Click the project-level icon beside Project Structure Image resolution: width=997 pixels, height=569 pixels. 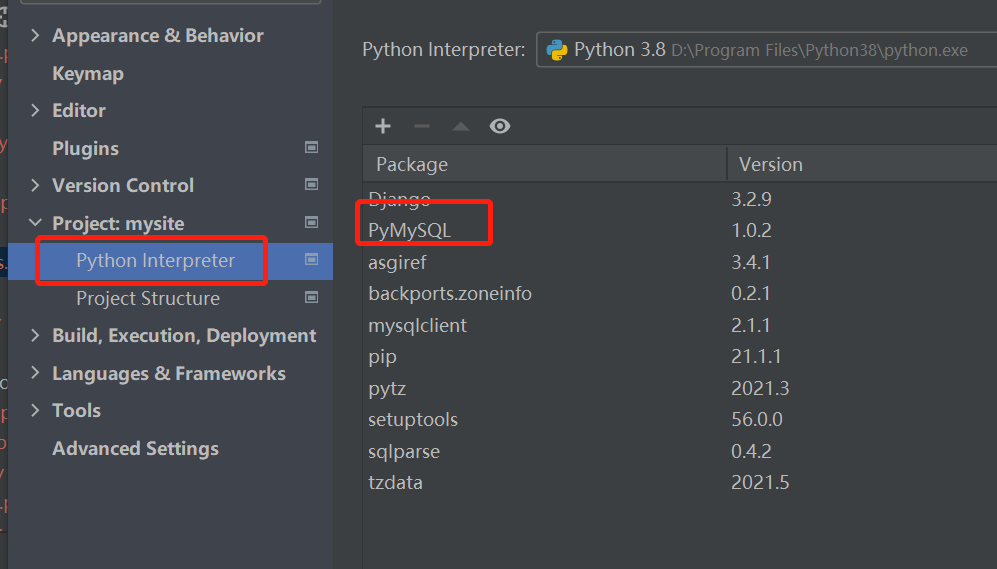(312, 298)
